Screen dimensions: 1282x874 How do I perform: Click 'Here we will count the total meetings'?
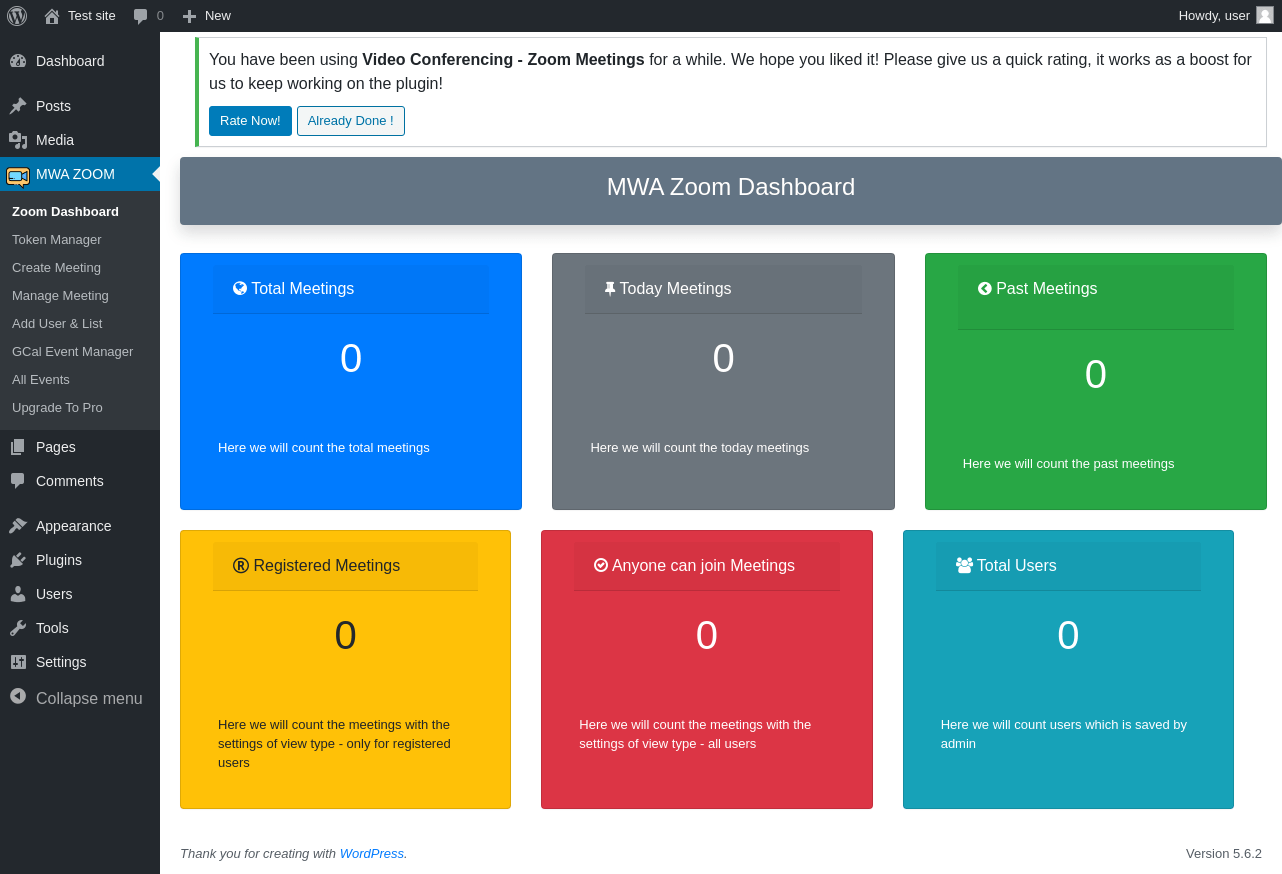pos(324,447)
